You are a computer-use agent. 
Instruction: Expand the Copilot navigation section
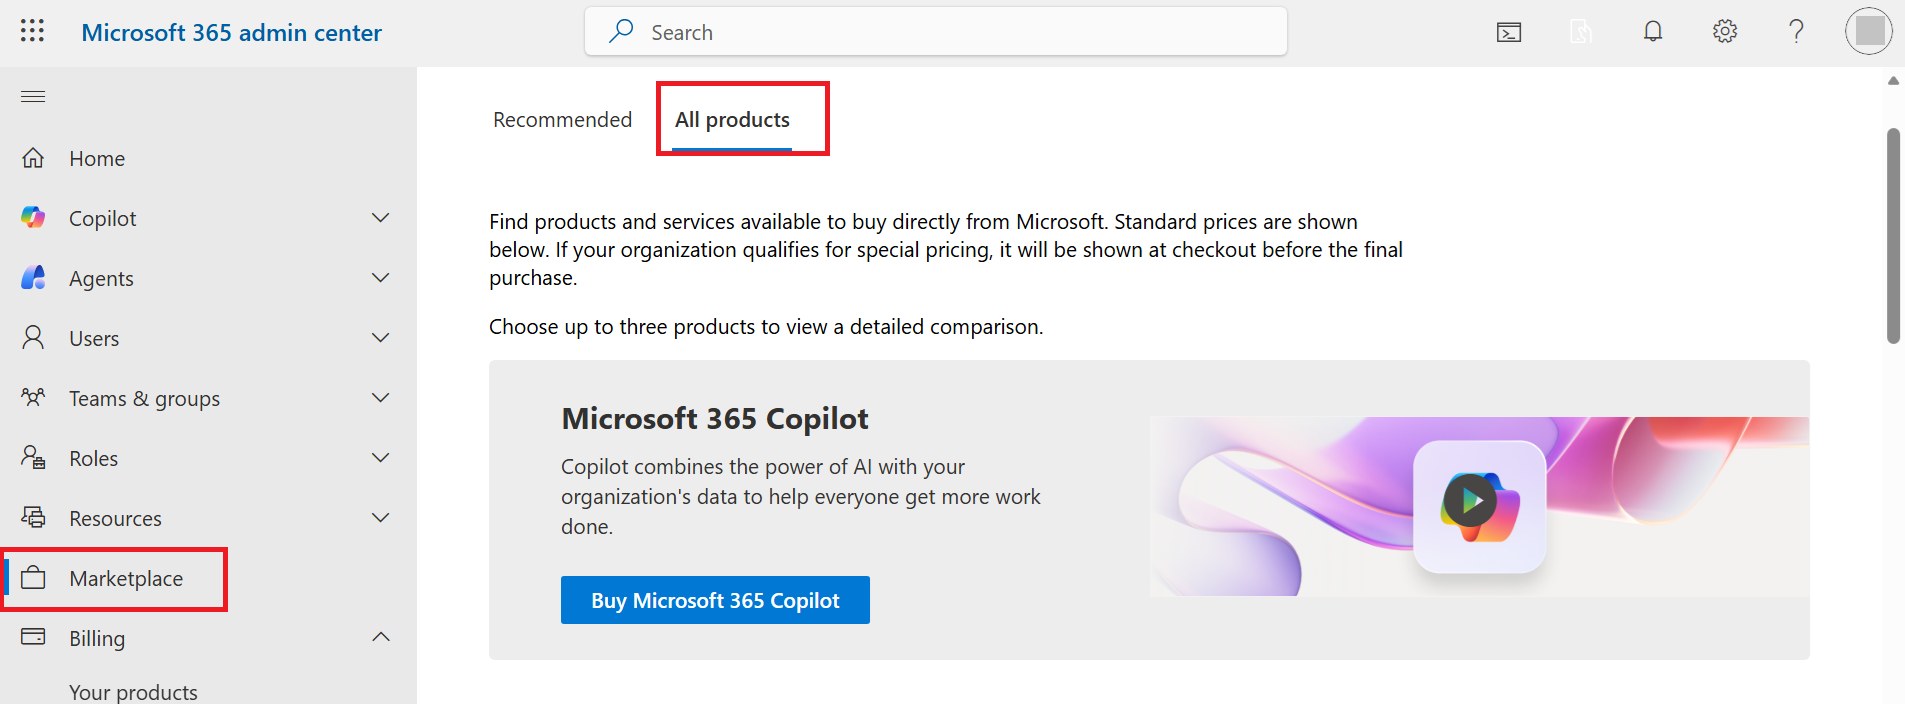point(380,218)
